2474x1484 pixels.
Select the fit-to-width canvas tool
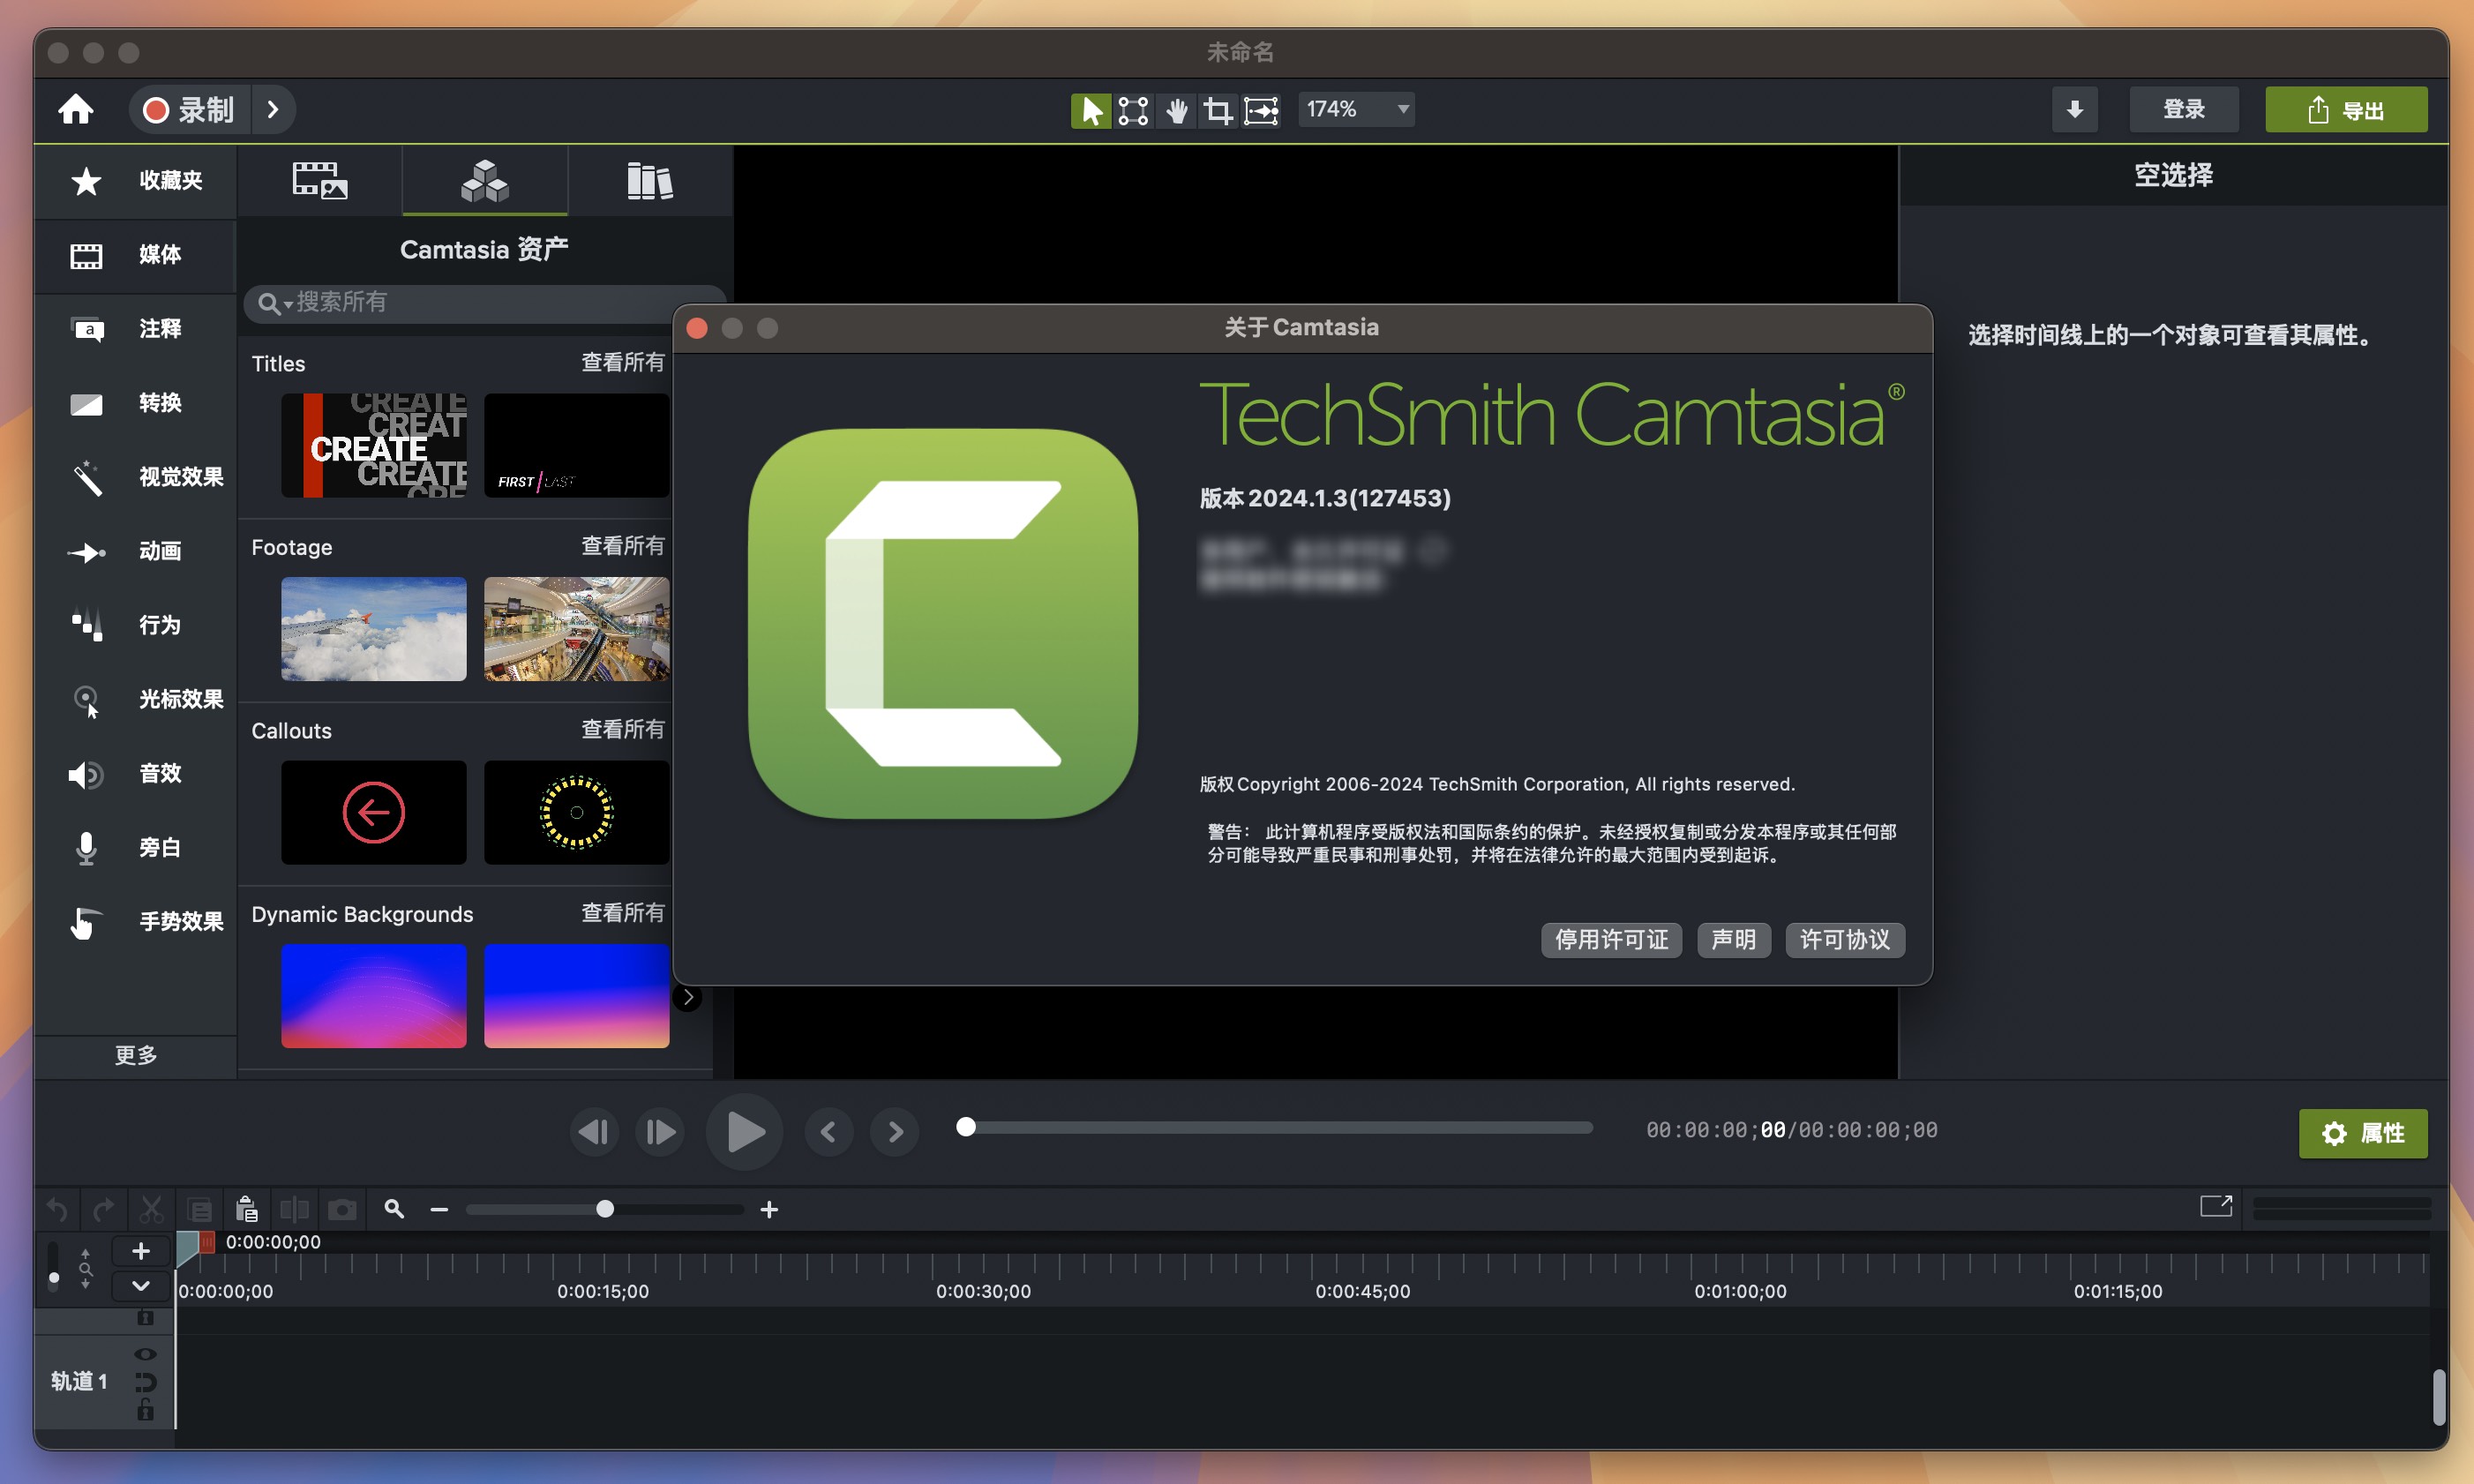coord(1261,110)
